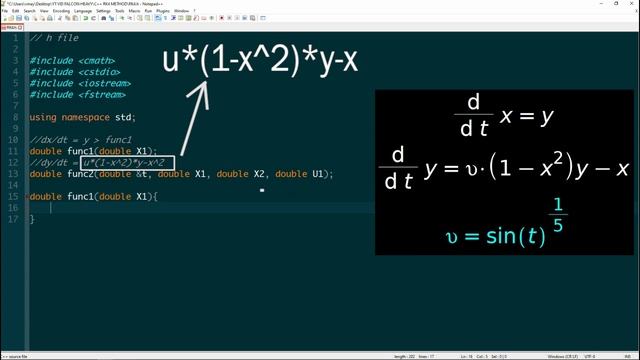Collapse the func1 fold marker on line 15
This screenshot has width=640, height=360.
[27, 197]
